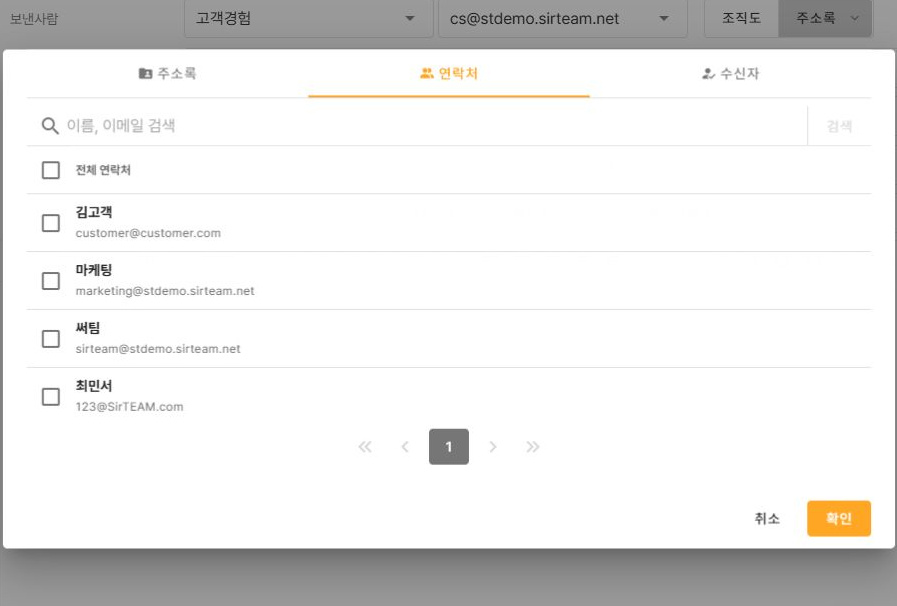897x606 pixels.
Task: Jump to last page double-chevron icon
Action: (x=533, y=447)
